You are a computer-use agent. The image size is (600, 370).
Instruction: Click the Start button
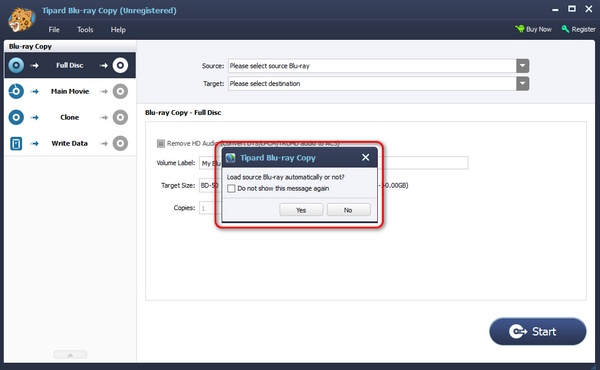(x=538, y=331)
